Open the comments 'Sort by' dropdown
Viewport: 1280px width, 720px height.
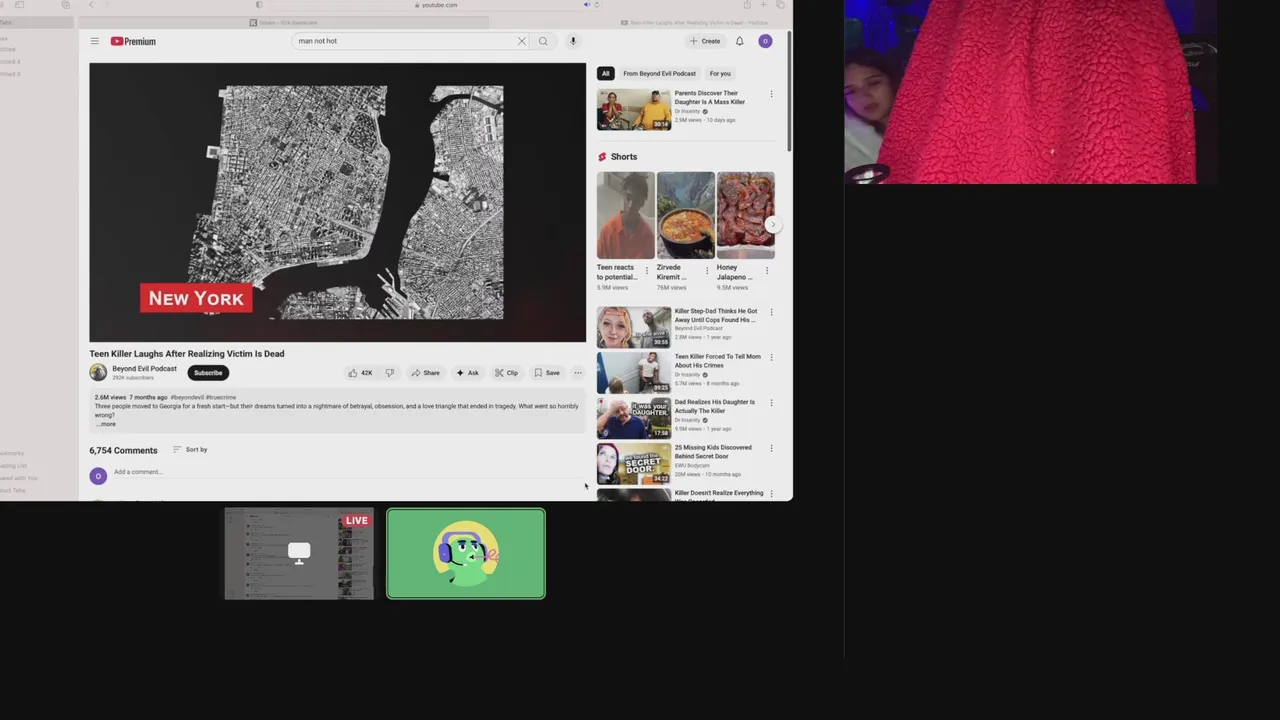(190, 449)
